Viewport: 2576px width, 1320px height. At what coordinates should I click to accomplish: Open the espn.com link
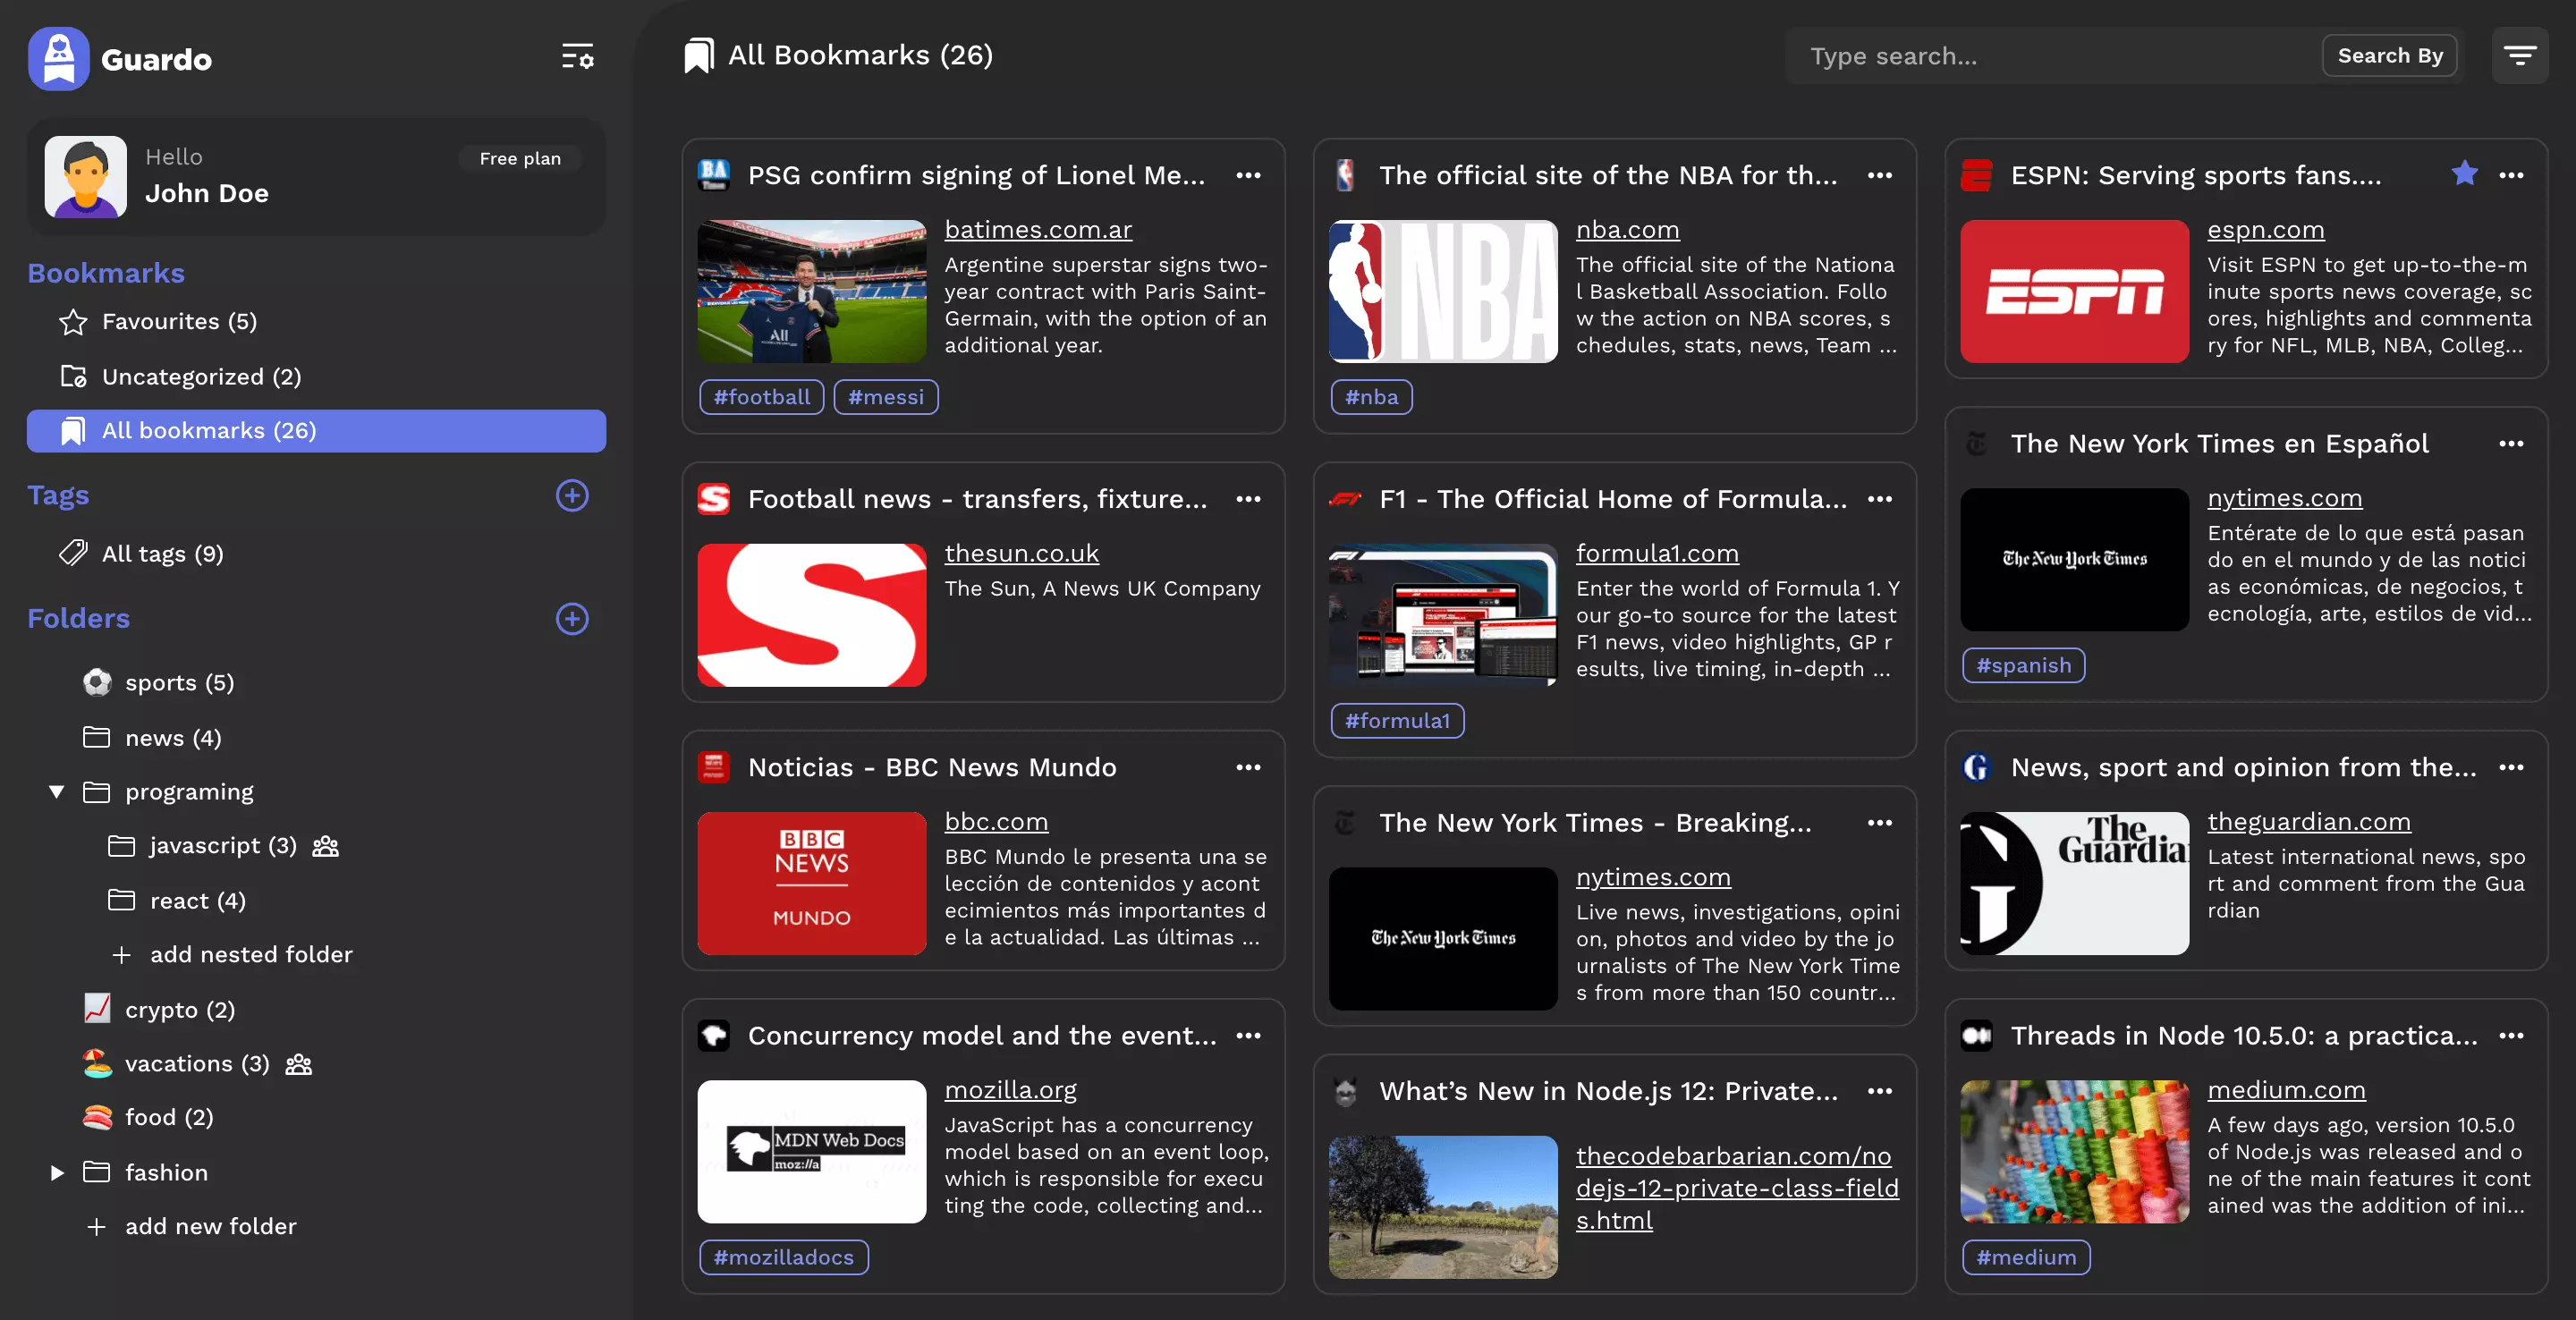[x=2265, y=229]
